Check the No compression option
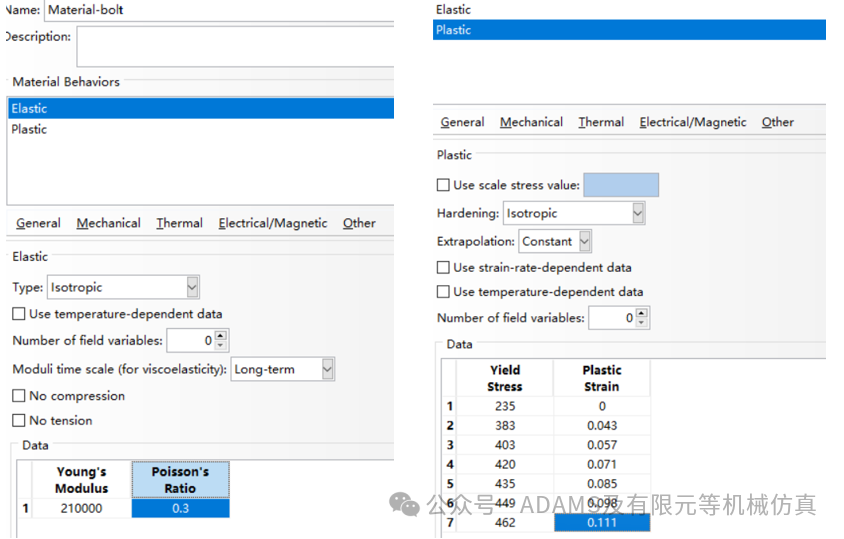 coord(19,396)
